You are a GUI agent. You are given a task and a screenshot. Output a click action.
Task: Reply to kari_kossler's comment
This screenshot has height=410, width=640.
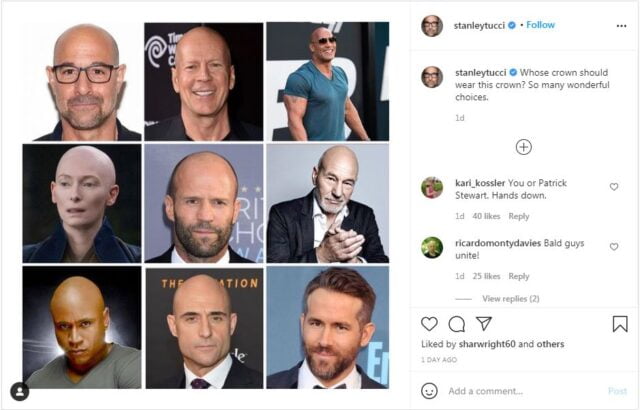tap(518, 216)
